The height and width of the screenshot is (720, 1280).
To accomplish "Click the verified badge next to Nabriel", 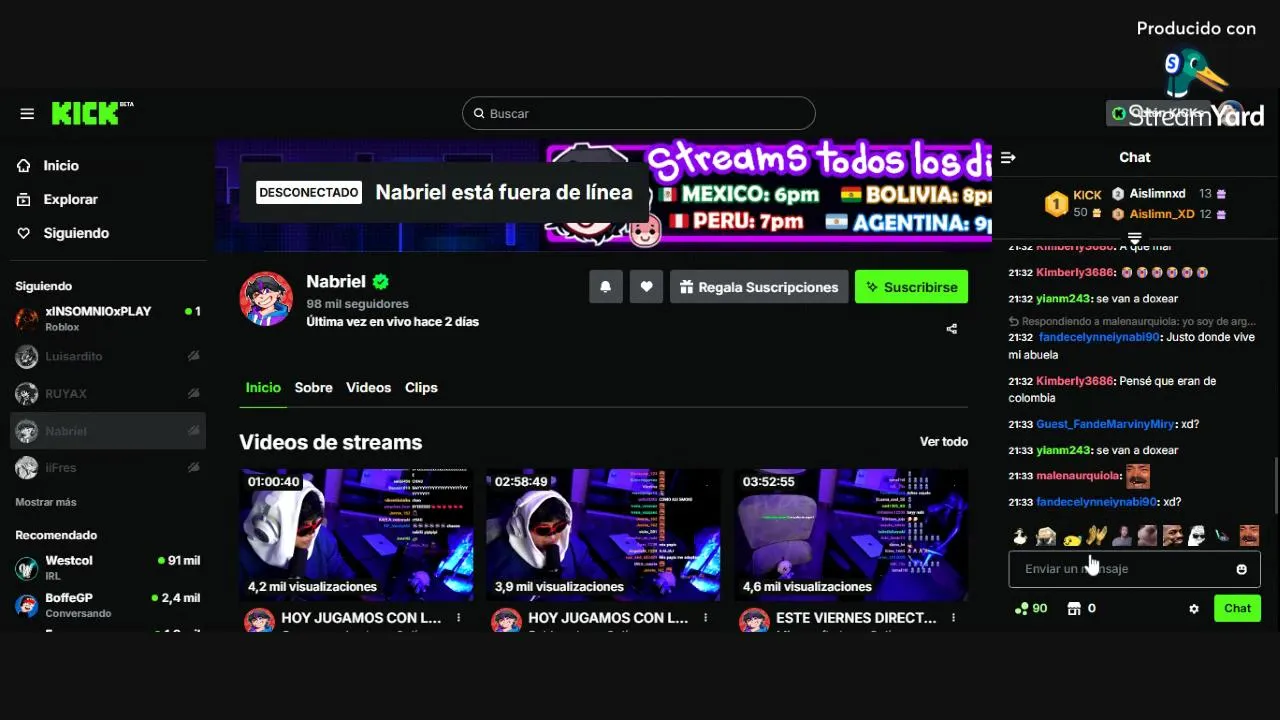I will click(x=381, y=282).
